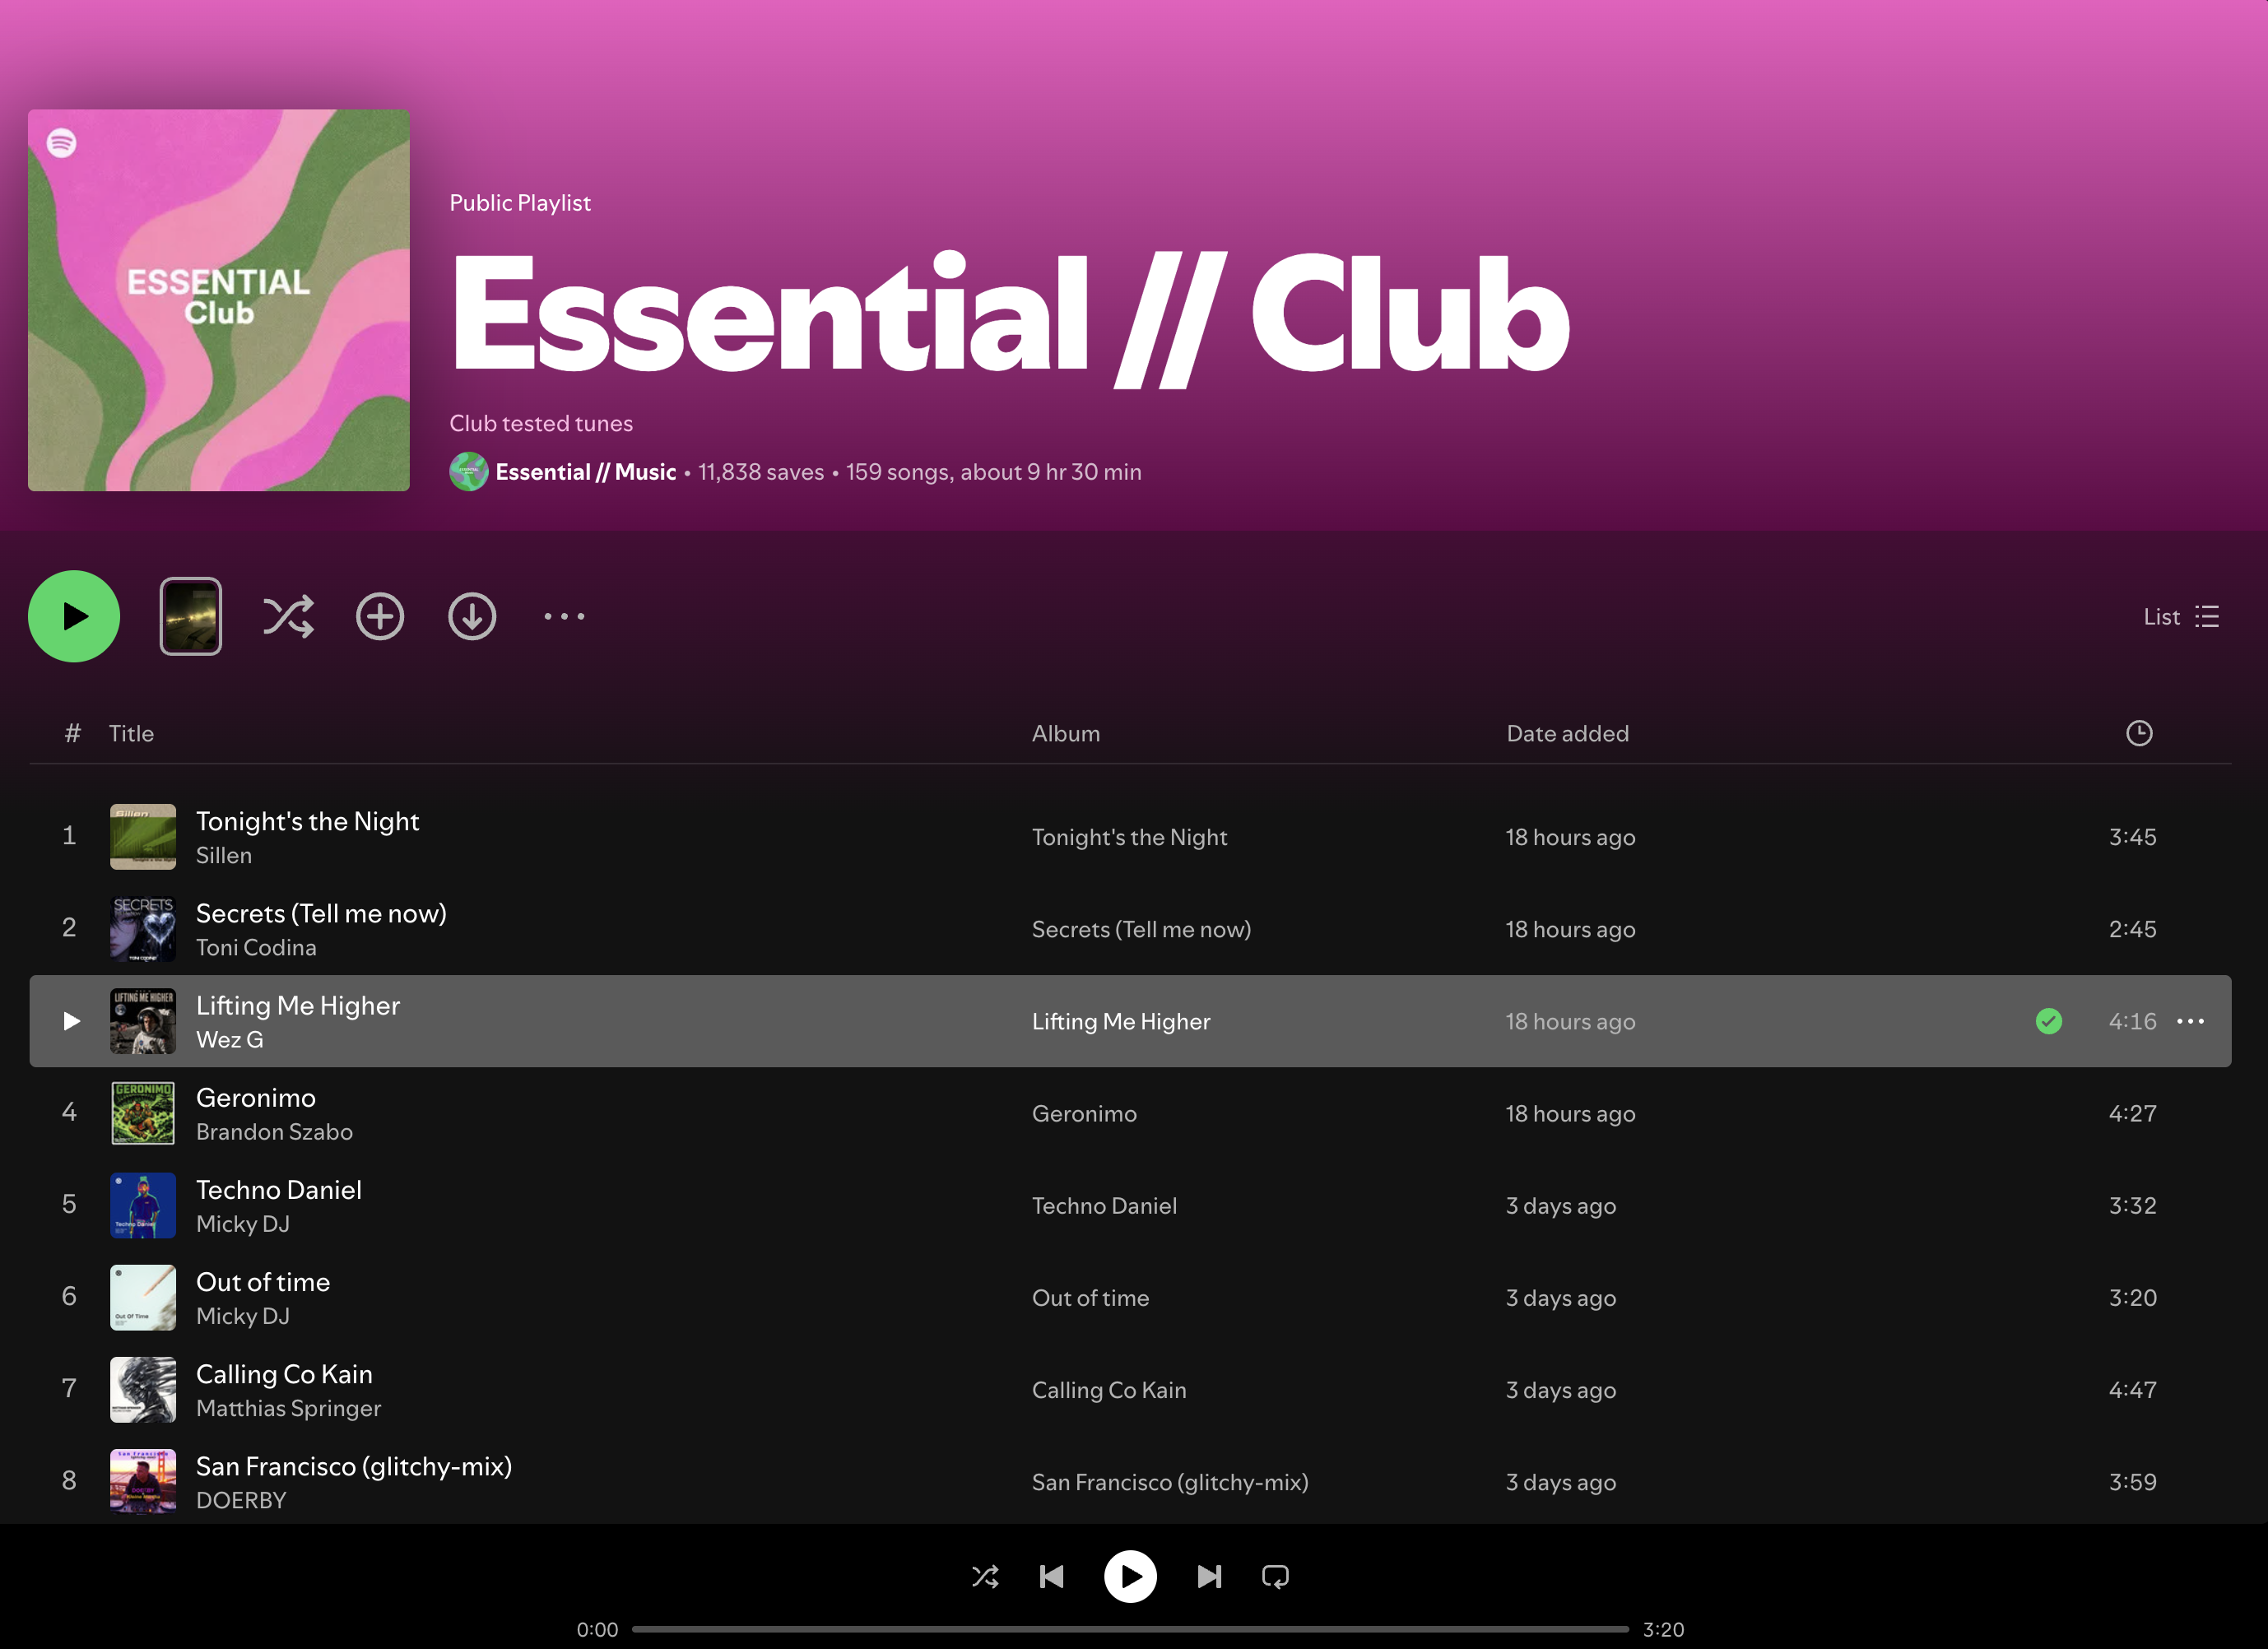2268x1649 pixels.
Task: Skip to next track in player
Action: click(x=1209, y=1577)
